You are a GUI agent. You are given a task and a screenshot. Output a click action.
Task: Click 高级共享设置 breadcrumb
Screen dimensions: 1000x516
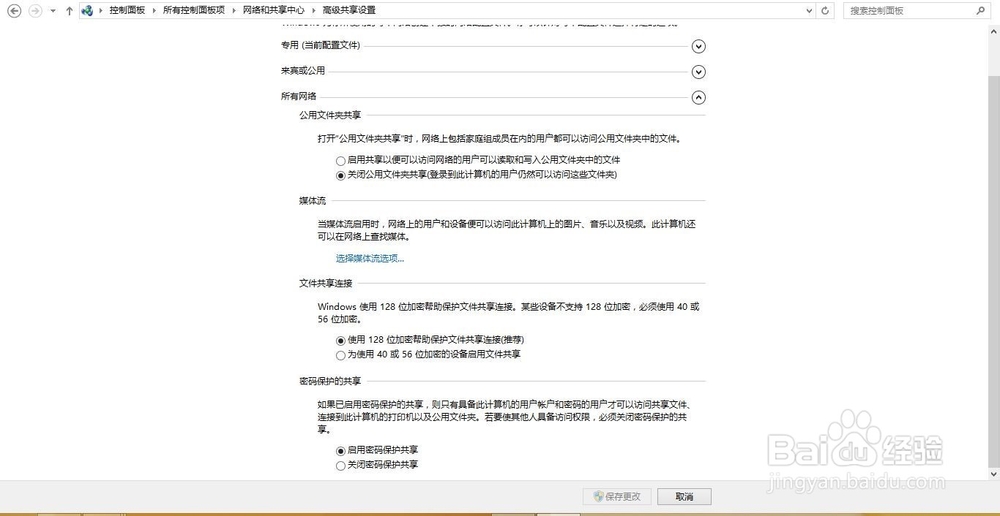point(349,11)
